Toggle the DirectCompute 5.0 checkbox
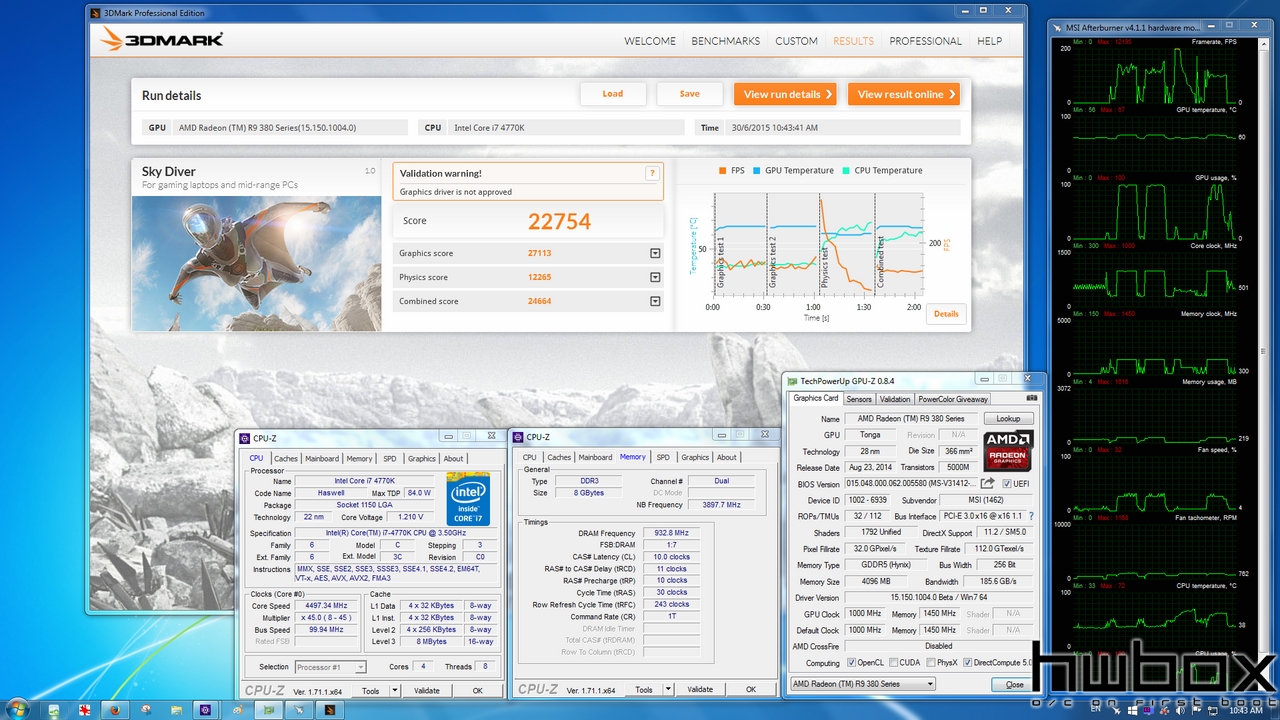 (967, 663)
